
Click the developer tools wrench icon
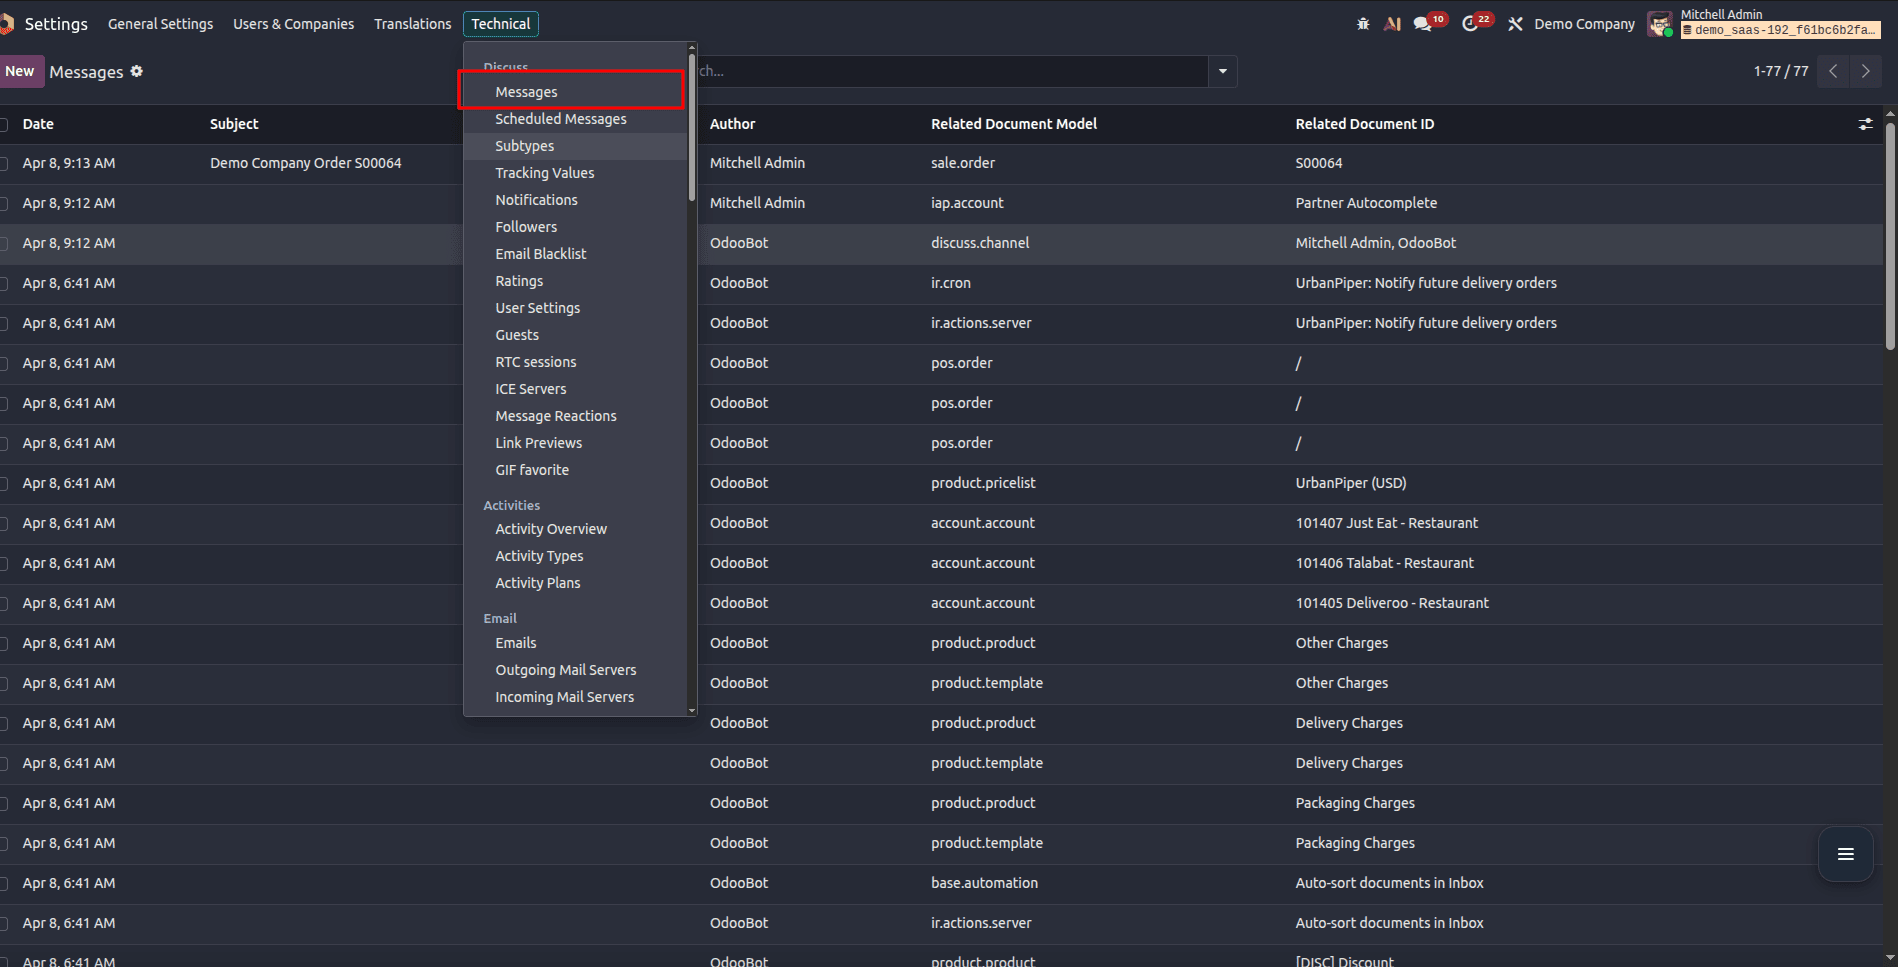click(x=1515, y=22)
